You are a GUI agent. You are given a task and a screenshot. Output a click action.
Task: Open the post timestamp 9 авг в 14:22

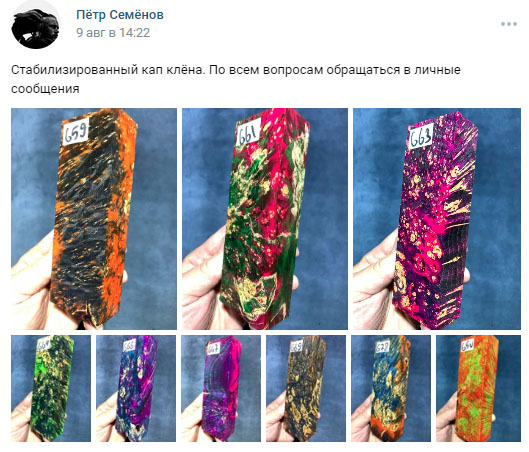coord(113,33)
